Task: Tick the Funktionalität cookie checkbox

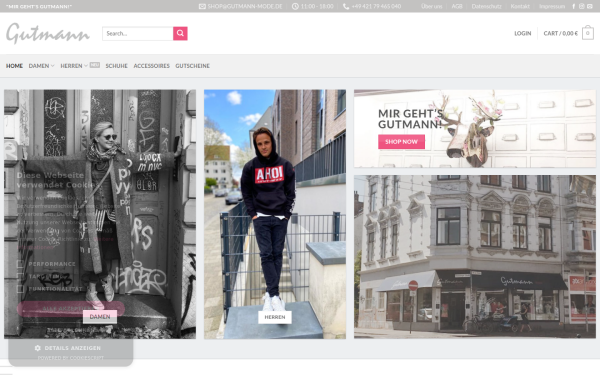Action: (20, 289)
